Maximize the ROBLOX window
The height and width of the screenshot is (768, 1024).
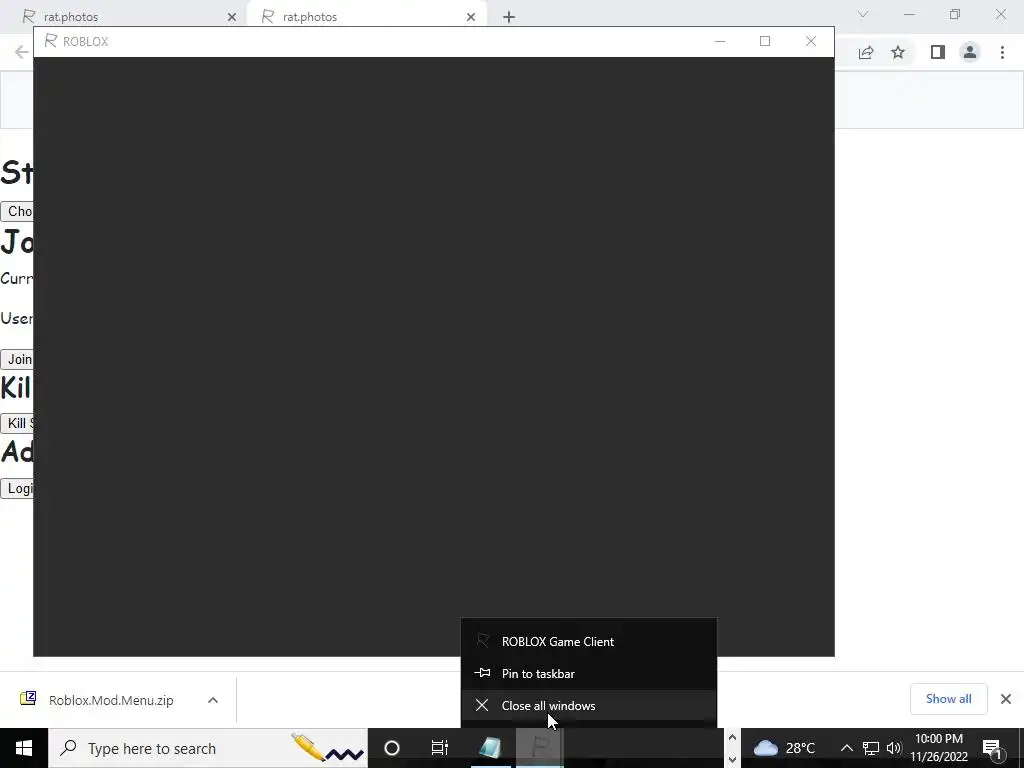coord(765,41)
